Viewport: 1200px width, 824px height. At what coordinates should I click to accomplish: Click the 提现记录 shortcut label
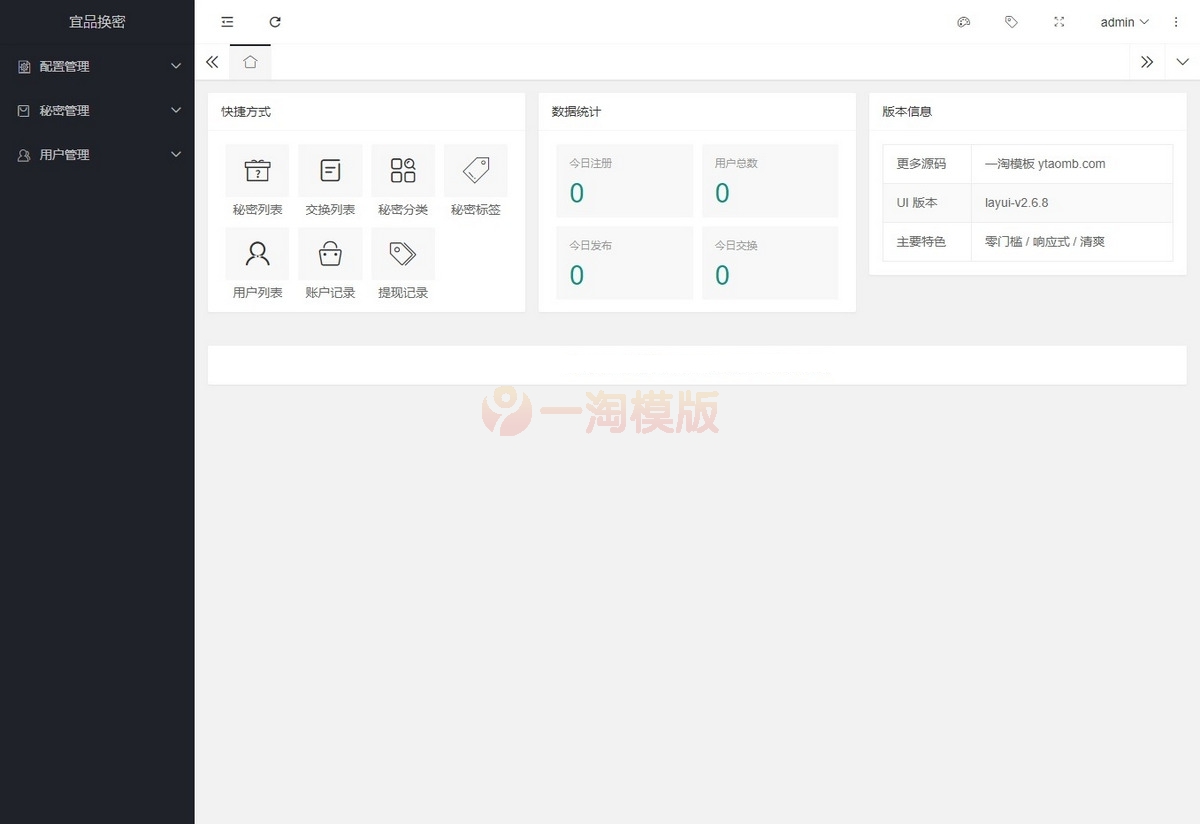coord(403,293)
